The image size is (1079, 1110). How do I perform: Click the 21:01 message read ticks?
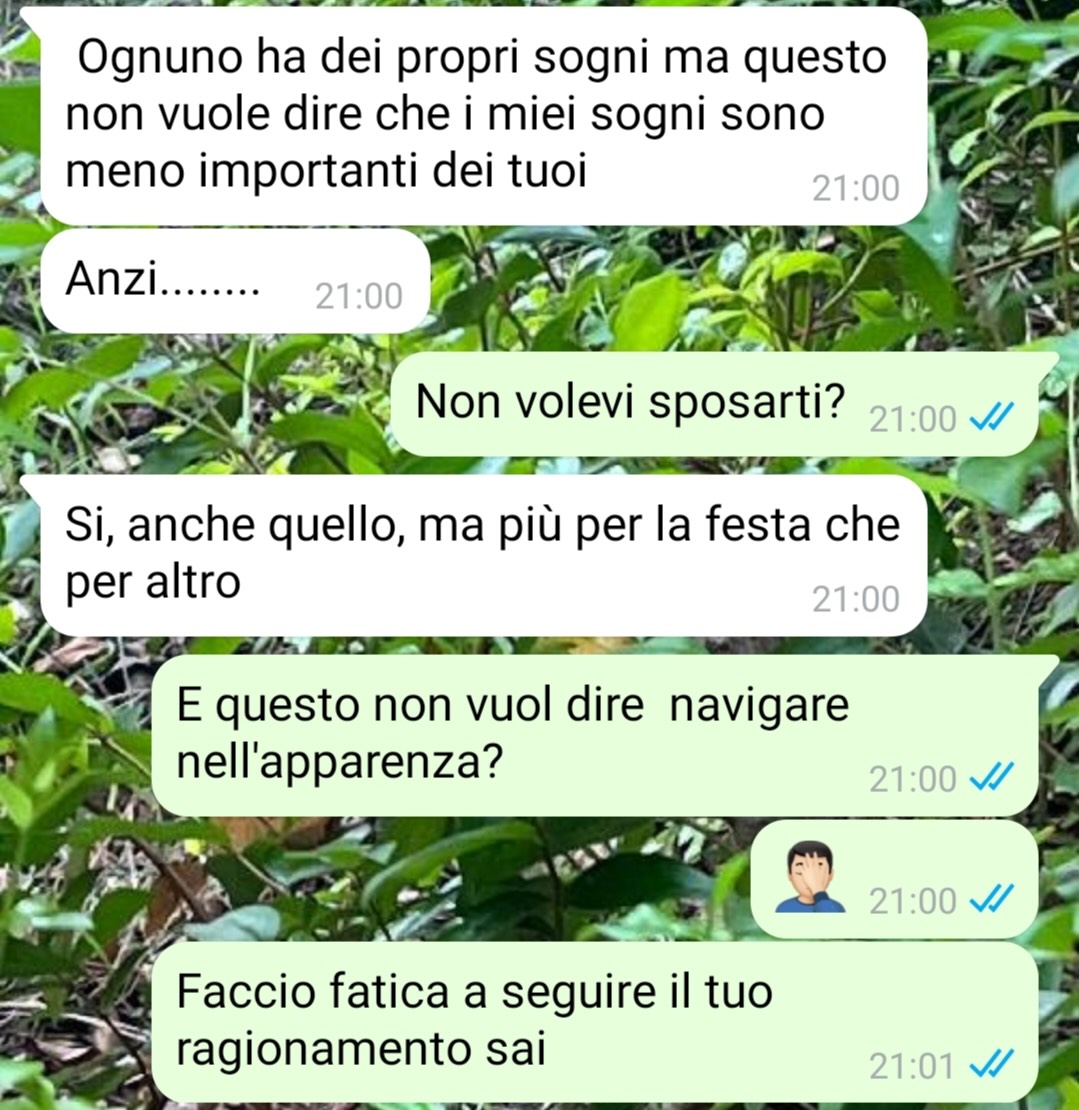click(991, 1063)
